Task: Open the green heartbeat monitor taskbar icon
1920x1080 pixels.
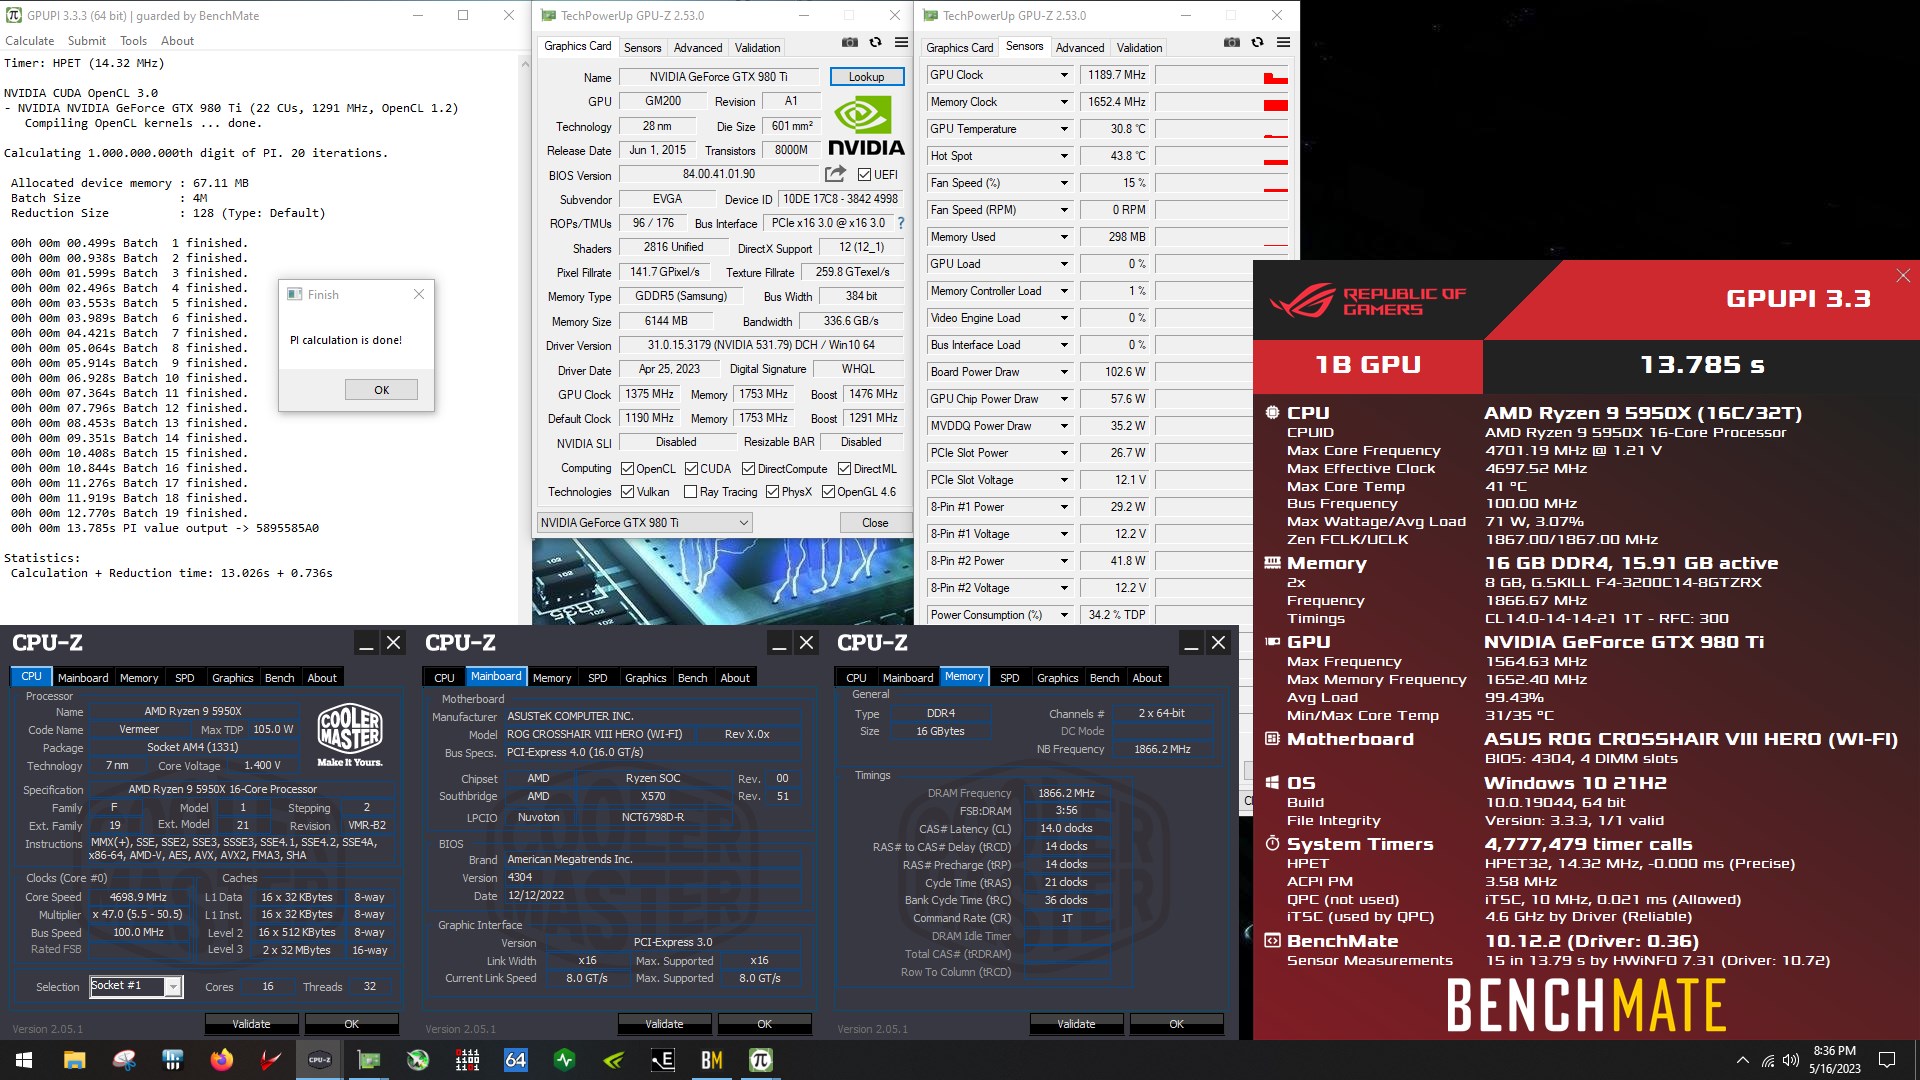Action: (x=565, y=1060)
